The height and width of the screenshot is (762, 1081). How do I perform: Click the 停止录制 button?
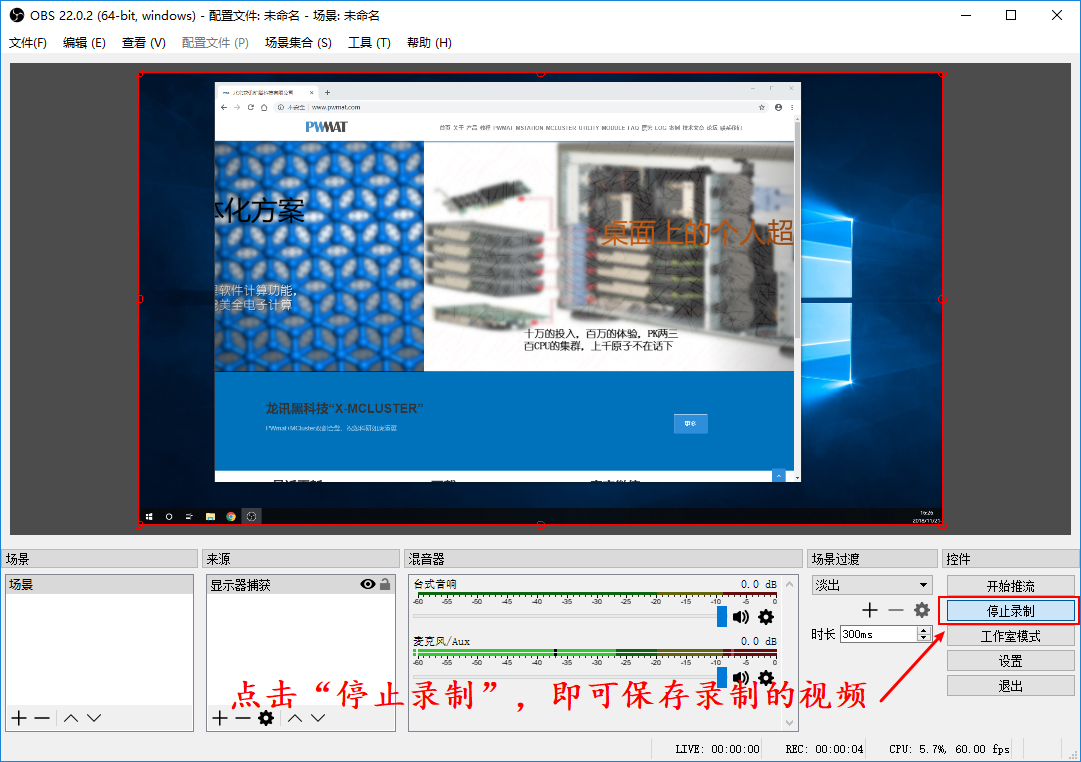(1010, 611)
